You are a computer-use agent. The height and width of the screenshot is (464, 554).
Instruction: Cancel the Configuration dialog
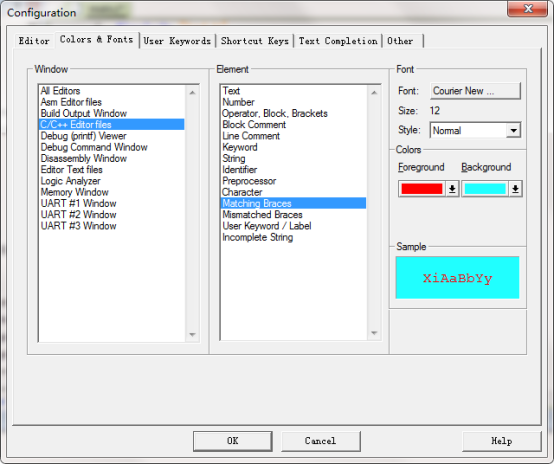pyautogui.click(x=320, y=441)
